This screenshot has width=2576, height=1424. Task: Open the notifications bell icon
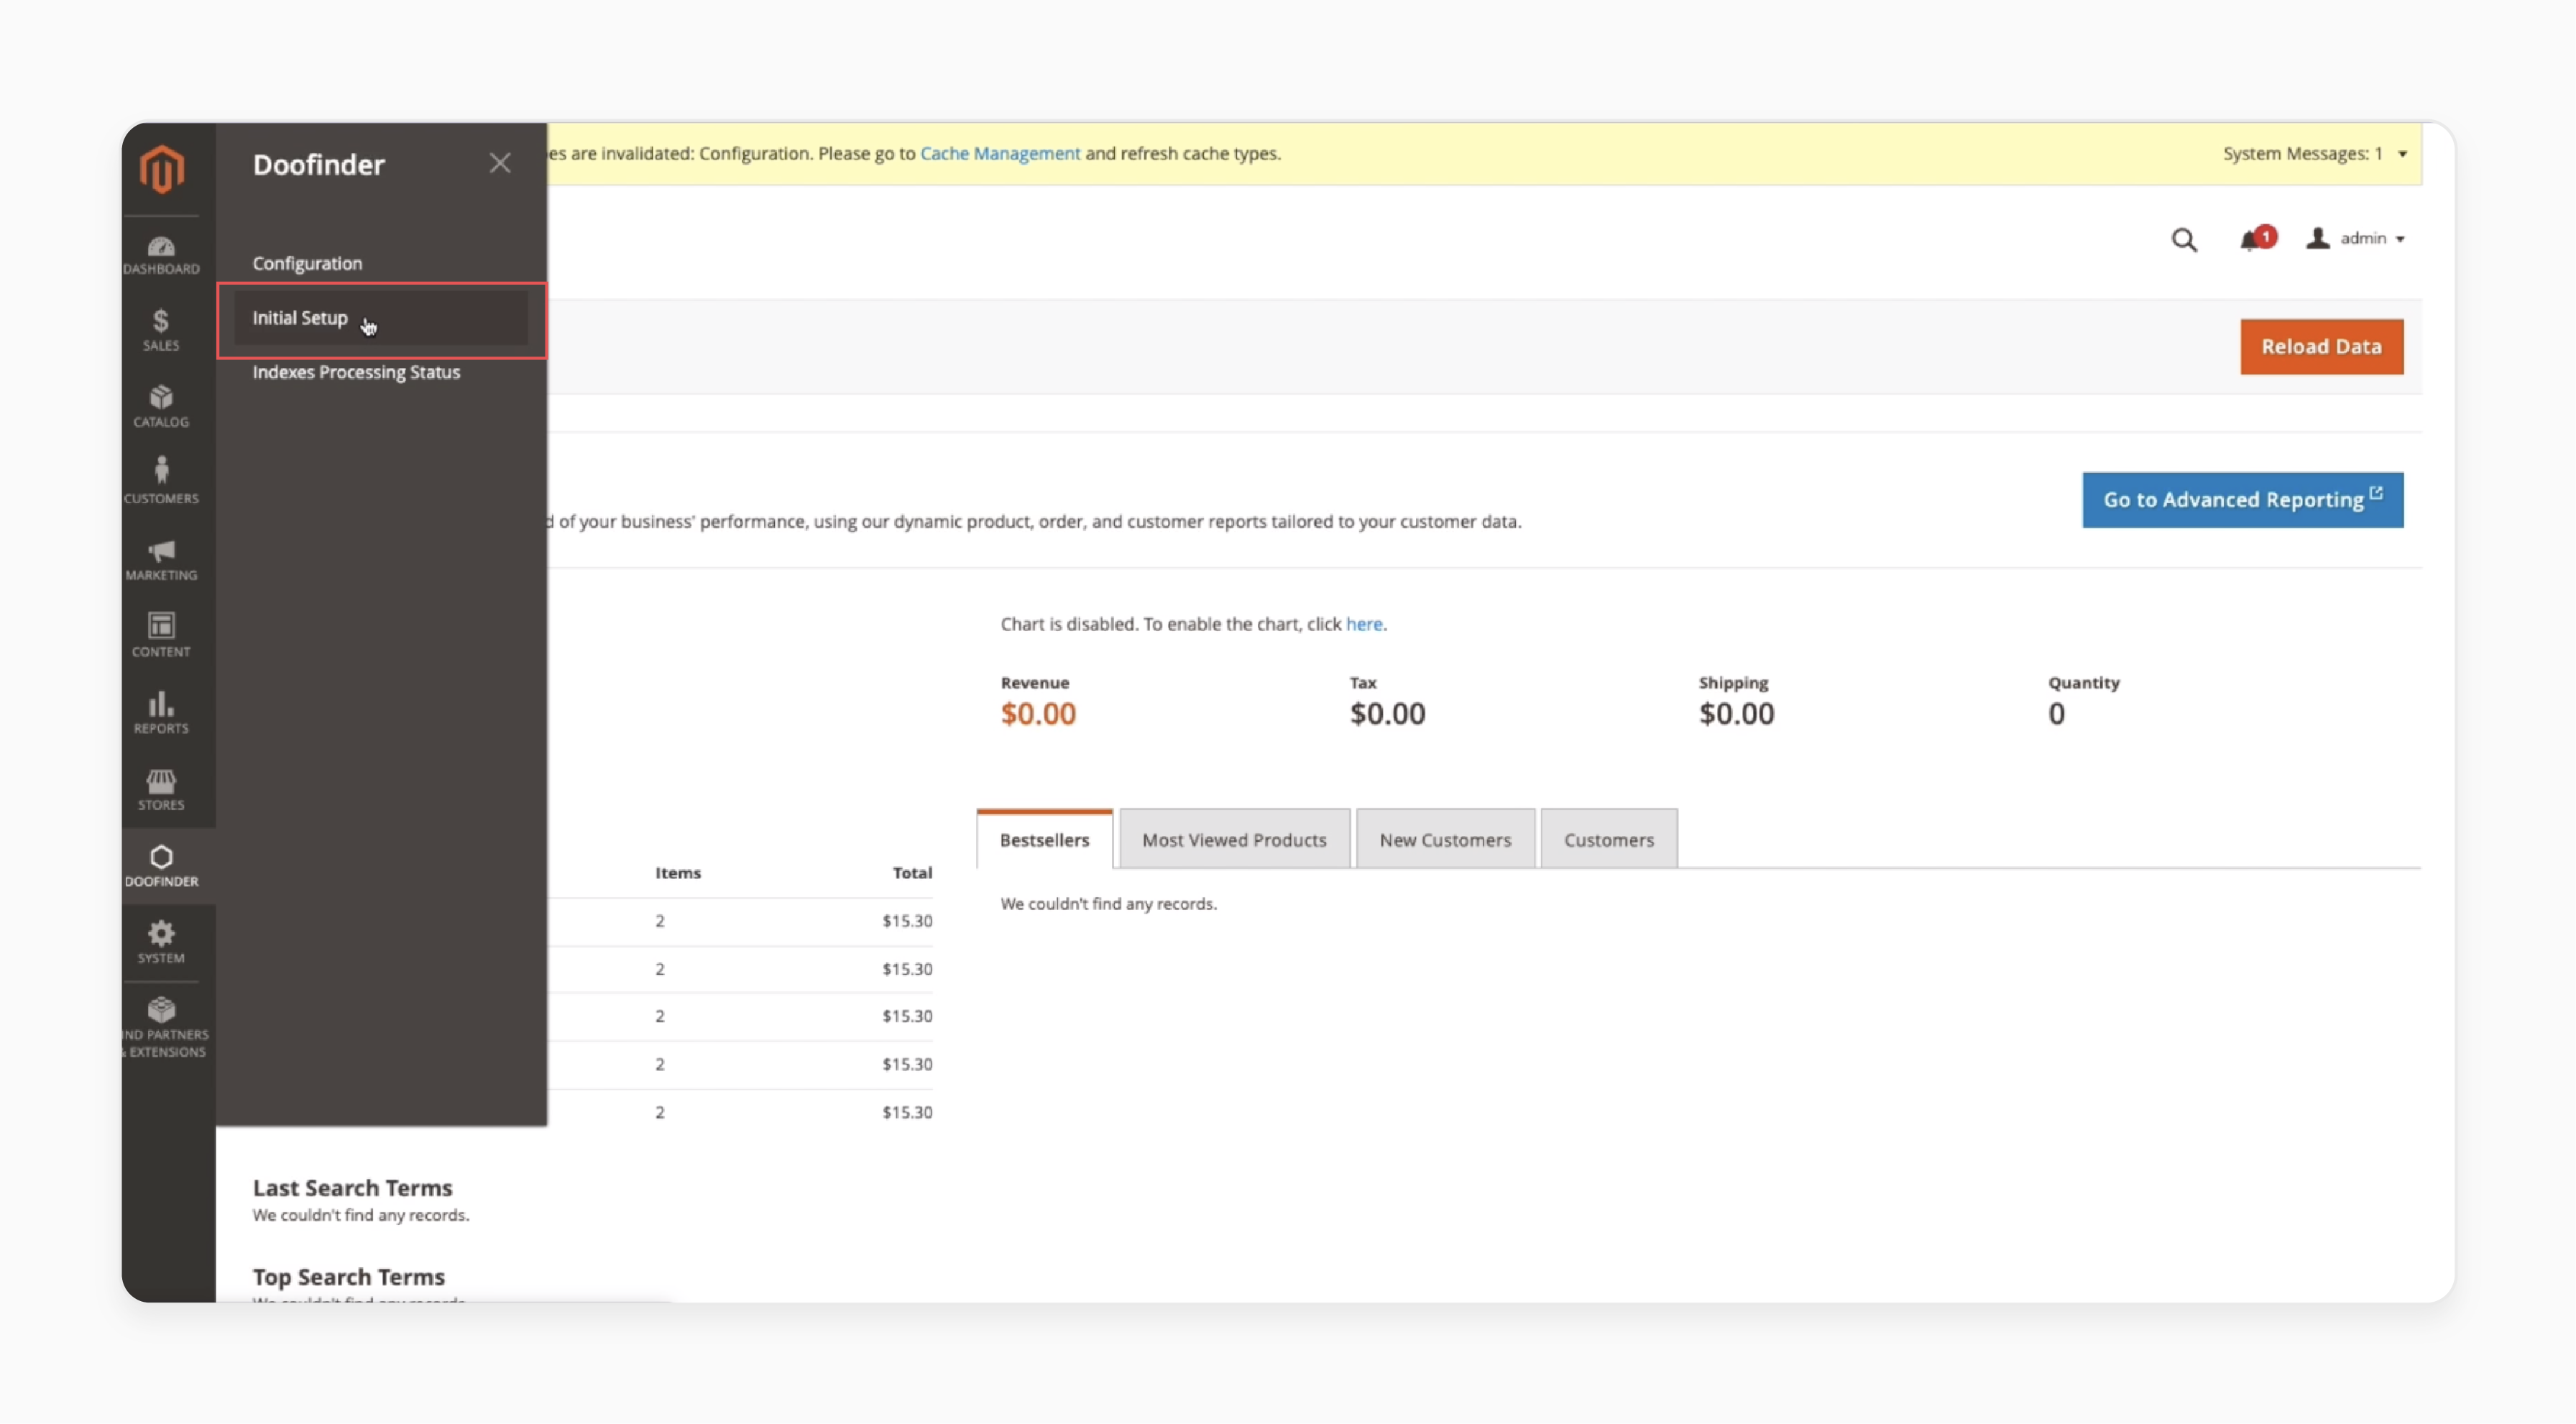2257,239
